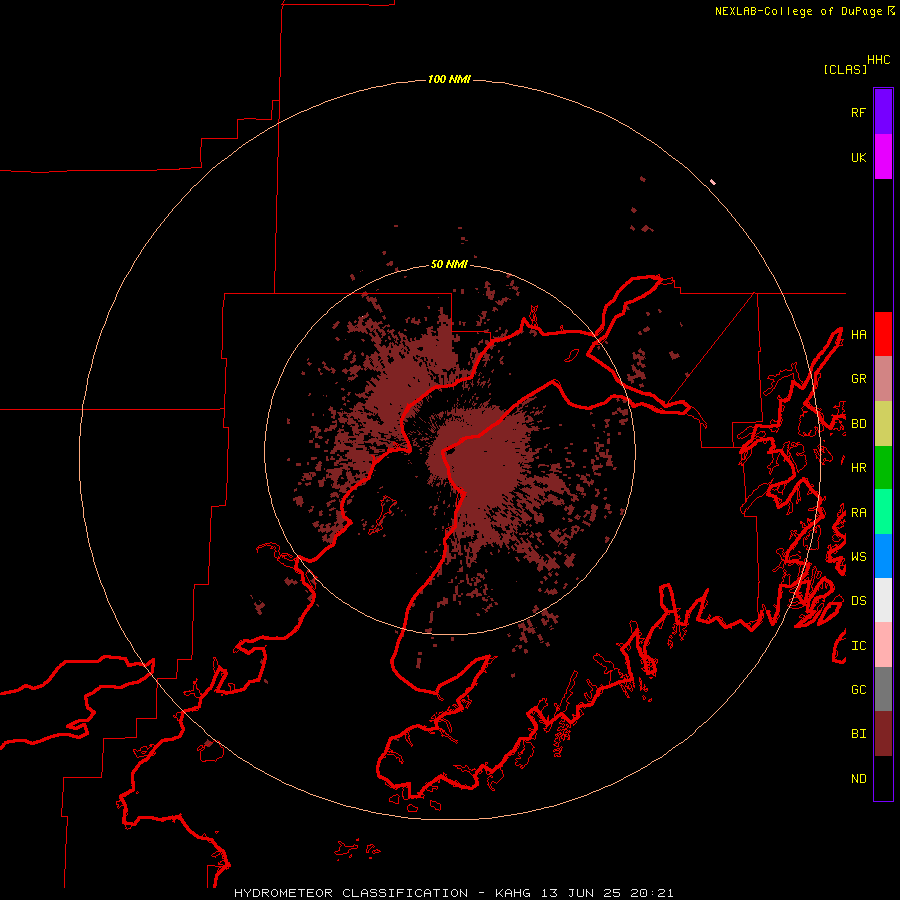Click the [CLAS] units label
Image resolution: width=900 pixels, height=900 pixels.
(845, 69)
